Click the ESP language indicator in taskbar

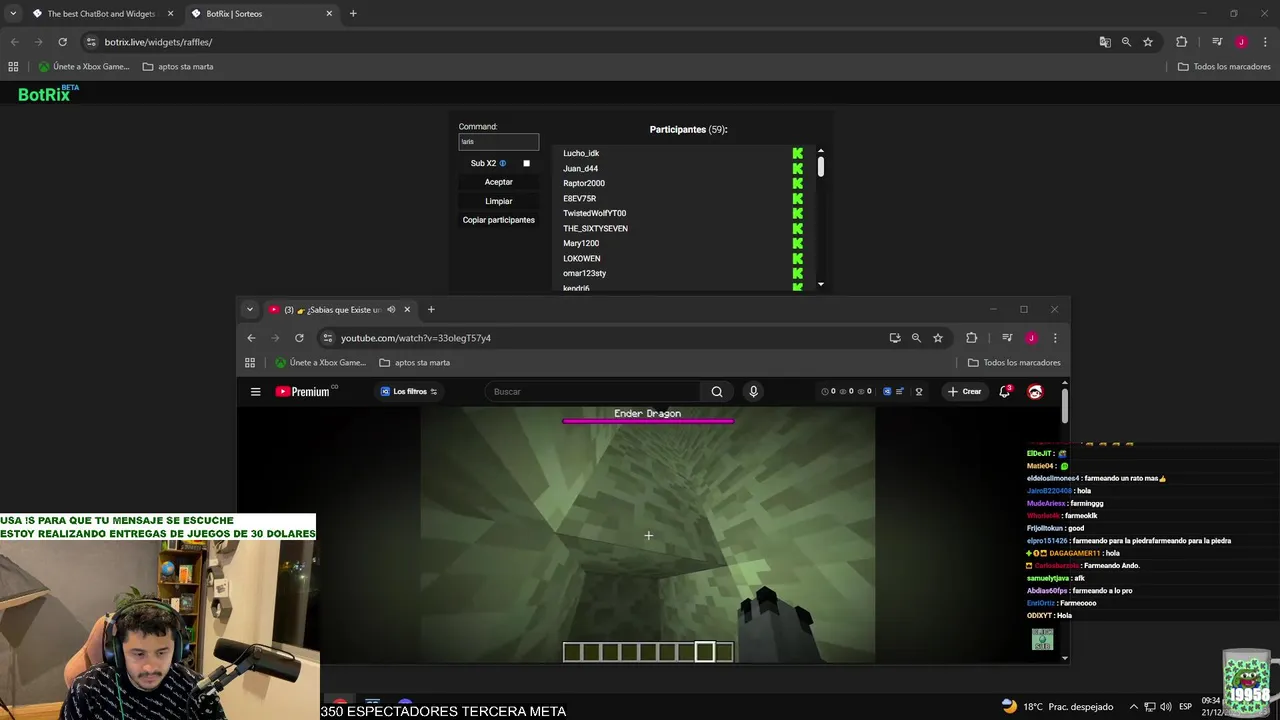pyautogui.click(x=1185, y=706)
